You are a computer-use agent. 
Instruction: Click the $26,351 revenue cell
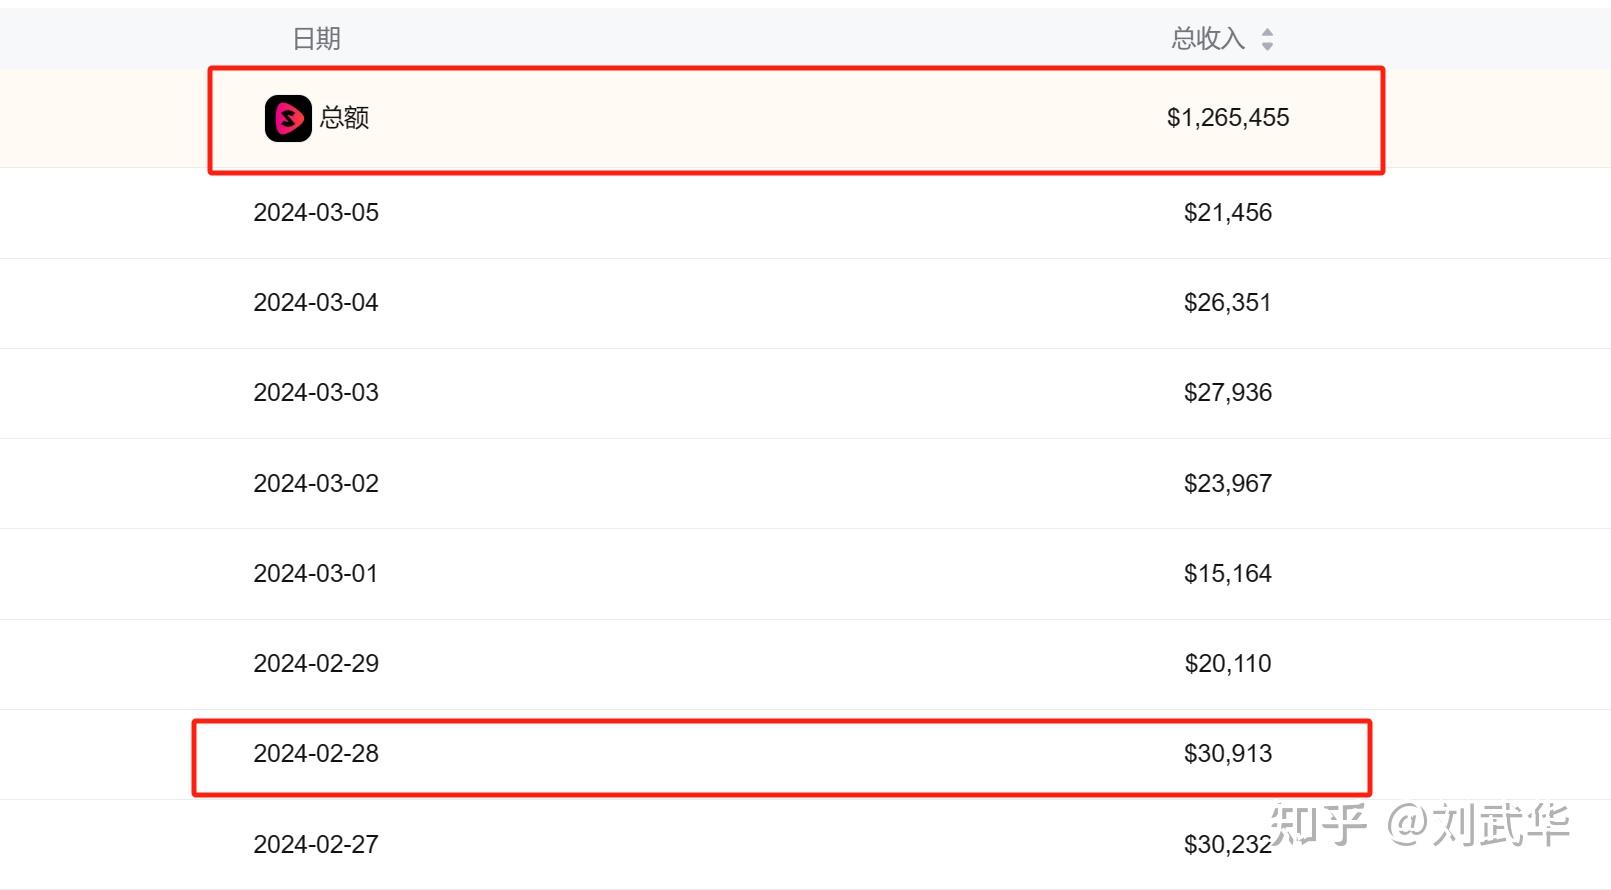coord(1227,302)
